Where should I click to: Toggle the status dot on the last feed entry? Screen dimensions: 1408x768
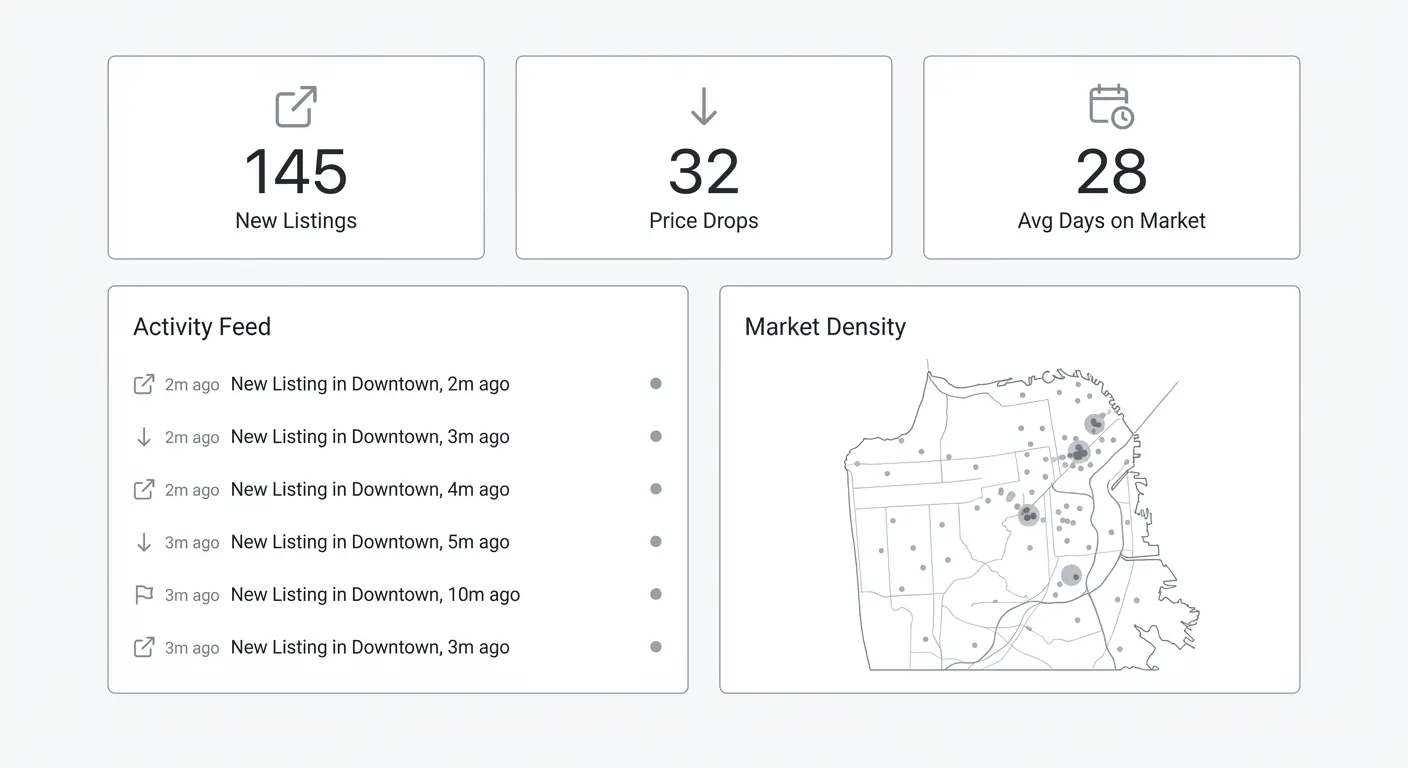point(656,647)
